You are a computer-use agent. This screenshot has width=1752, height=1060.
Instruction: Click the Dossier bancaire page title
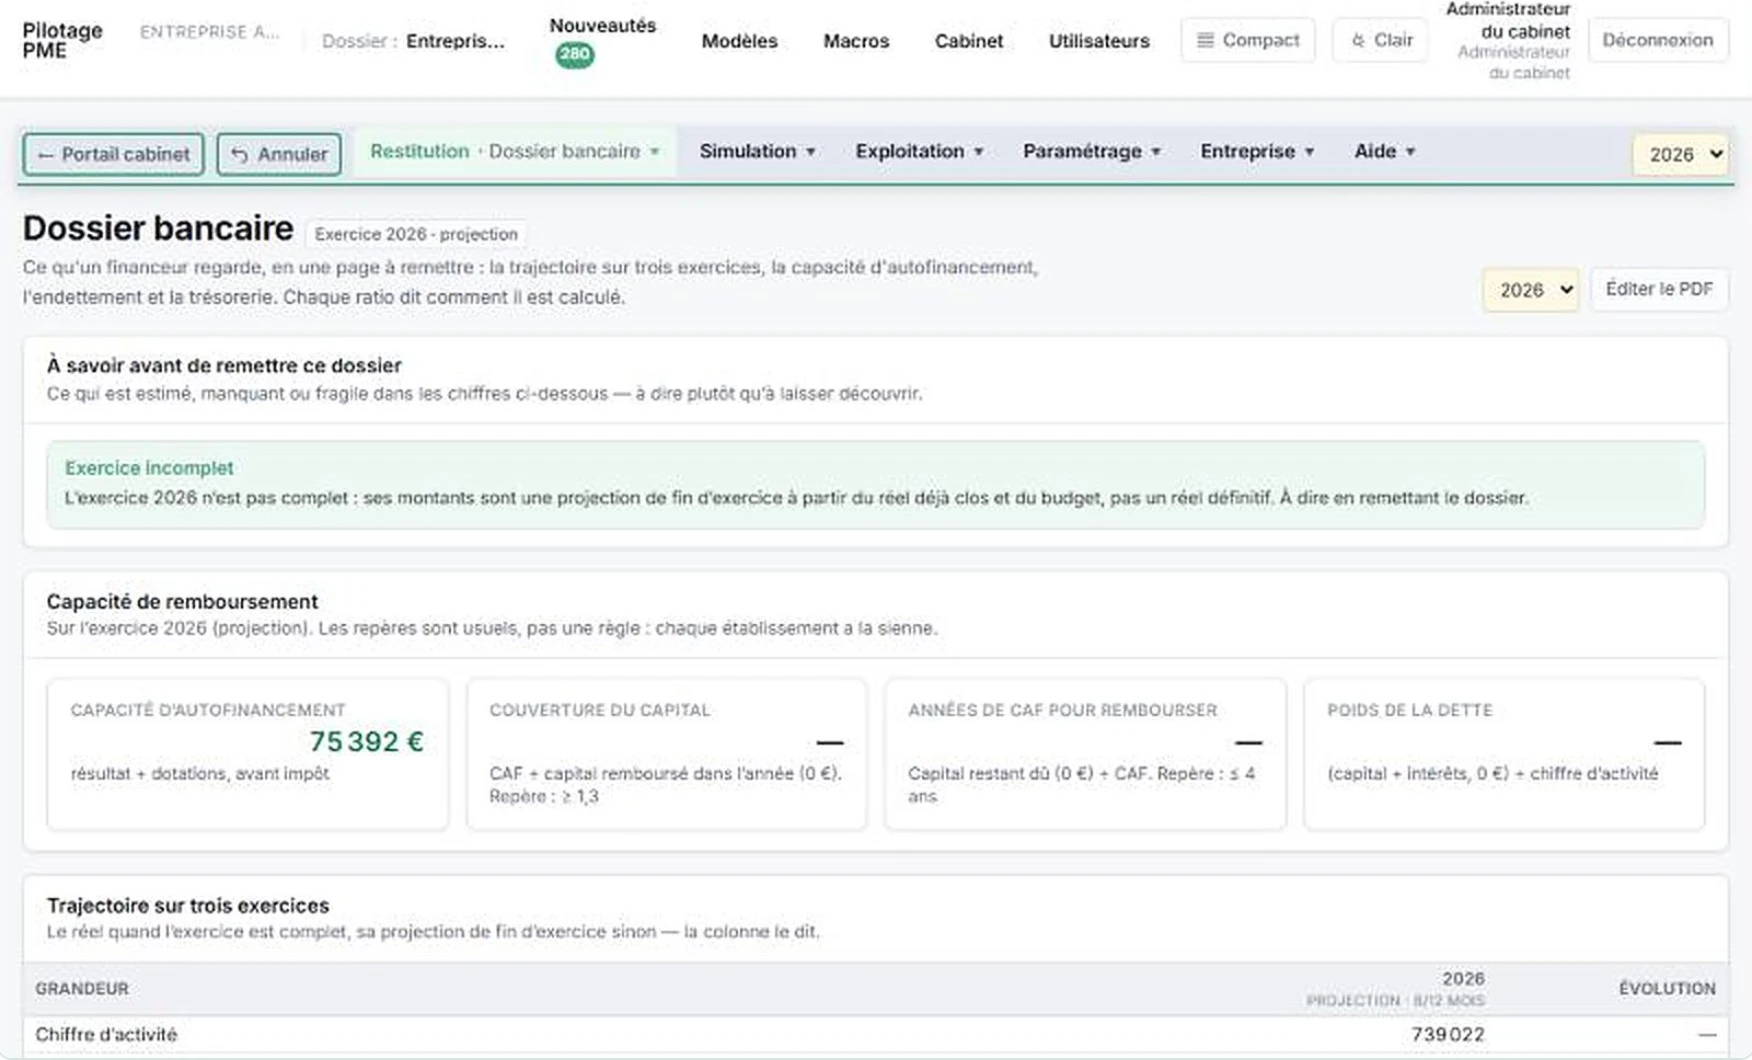(158, 228)
